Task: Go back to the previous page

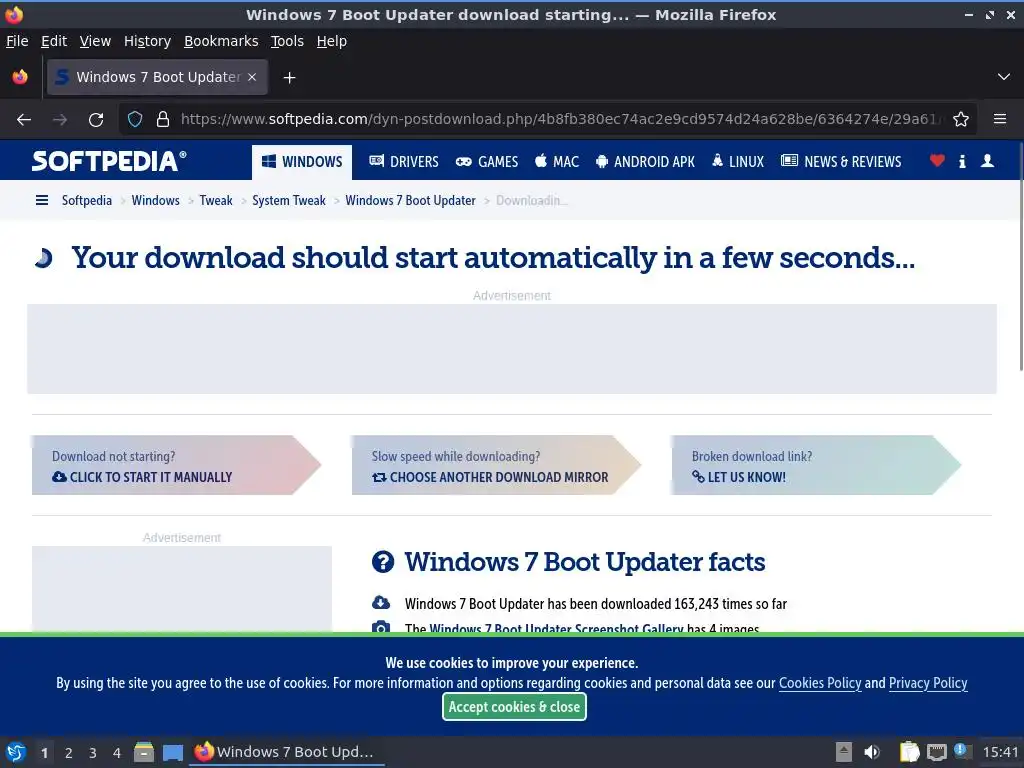Action: [x=24, y=120]
